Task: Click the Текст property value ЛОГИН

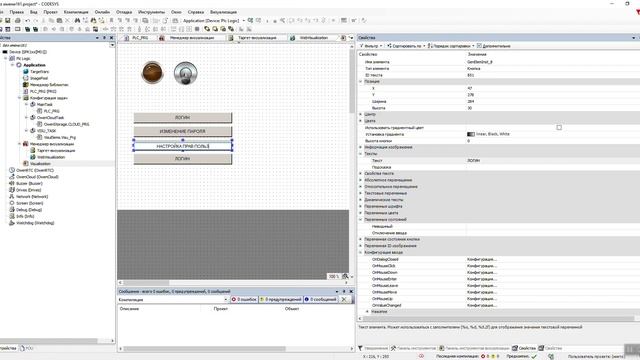Action: tap(473, 160)
